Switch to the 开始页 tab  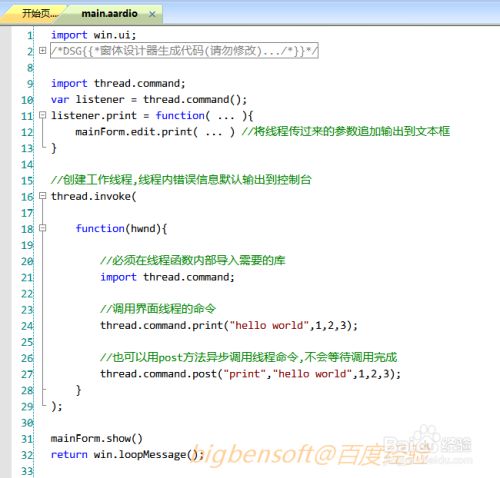[39, 14]
